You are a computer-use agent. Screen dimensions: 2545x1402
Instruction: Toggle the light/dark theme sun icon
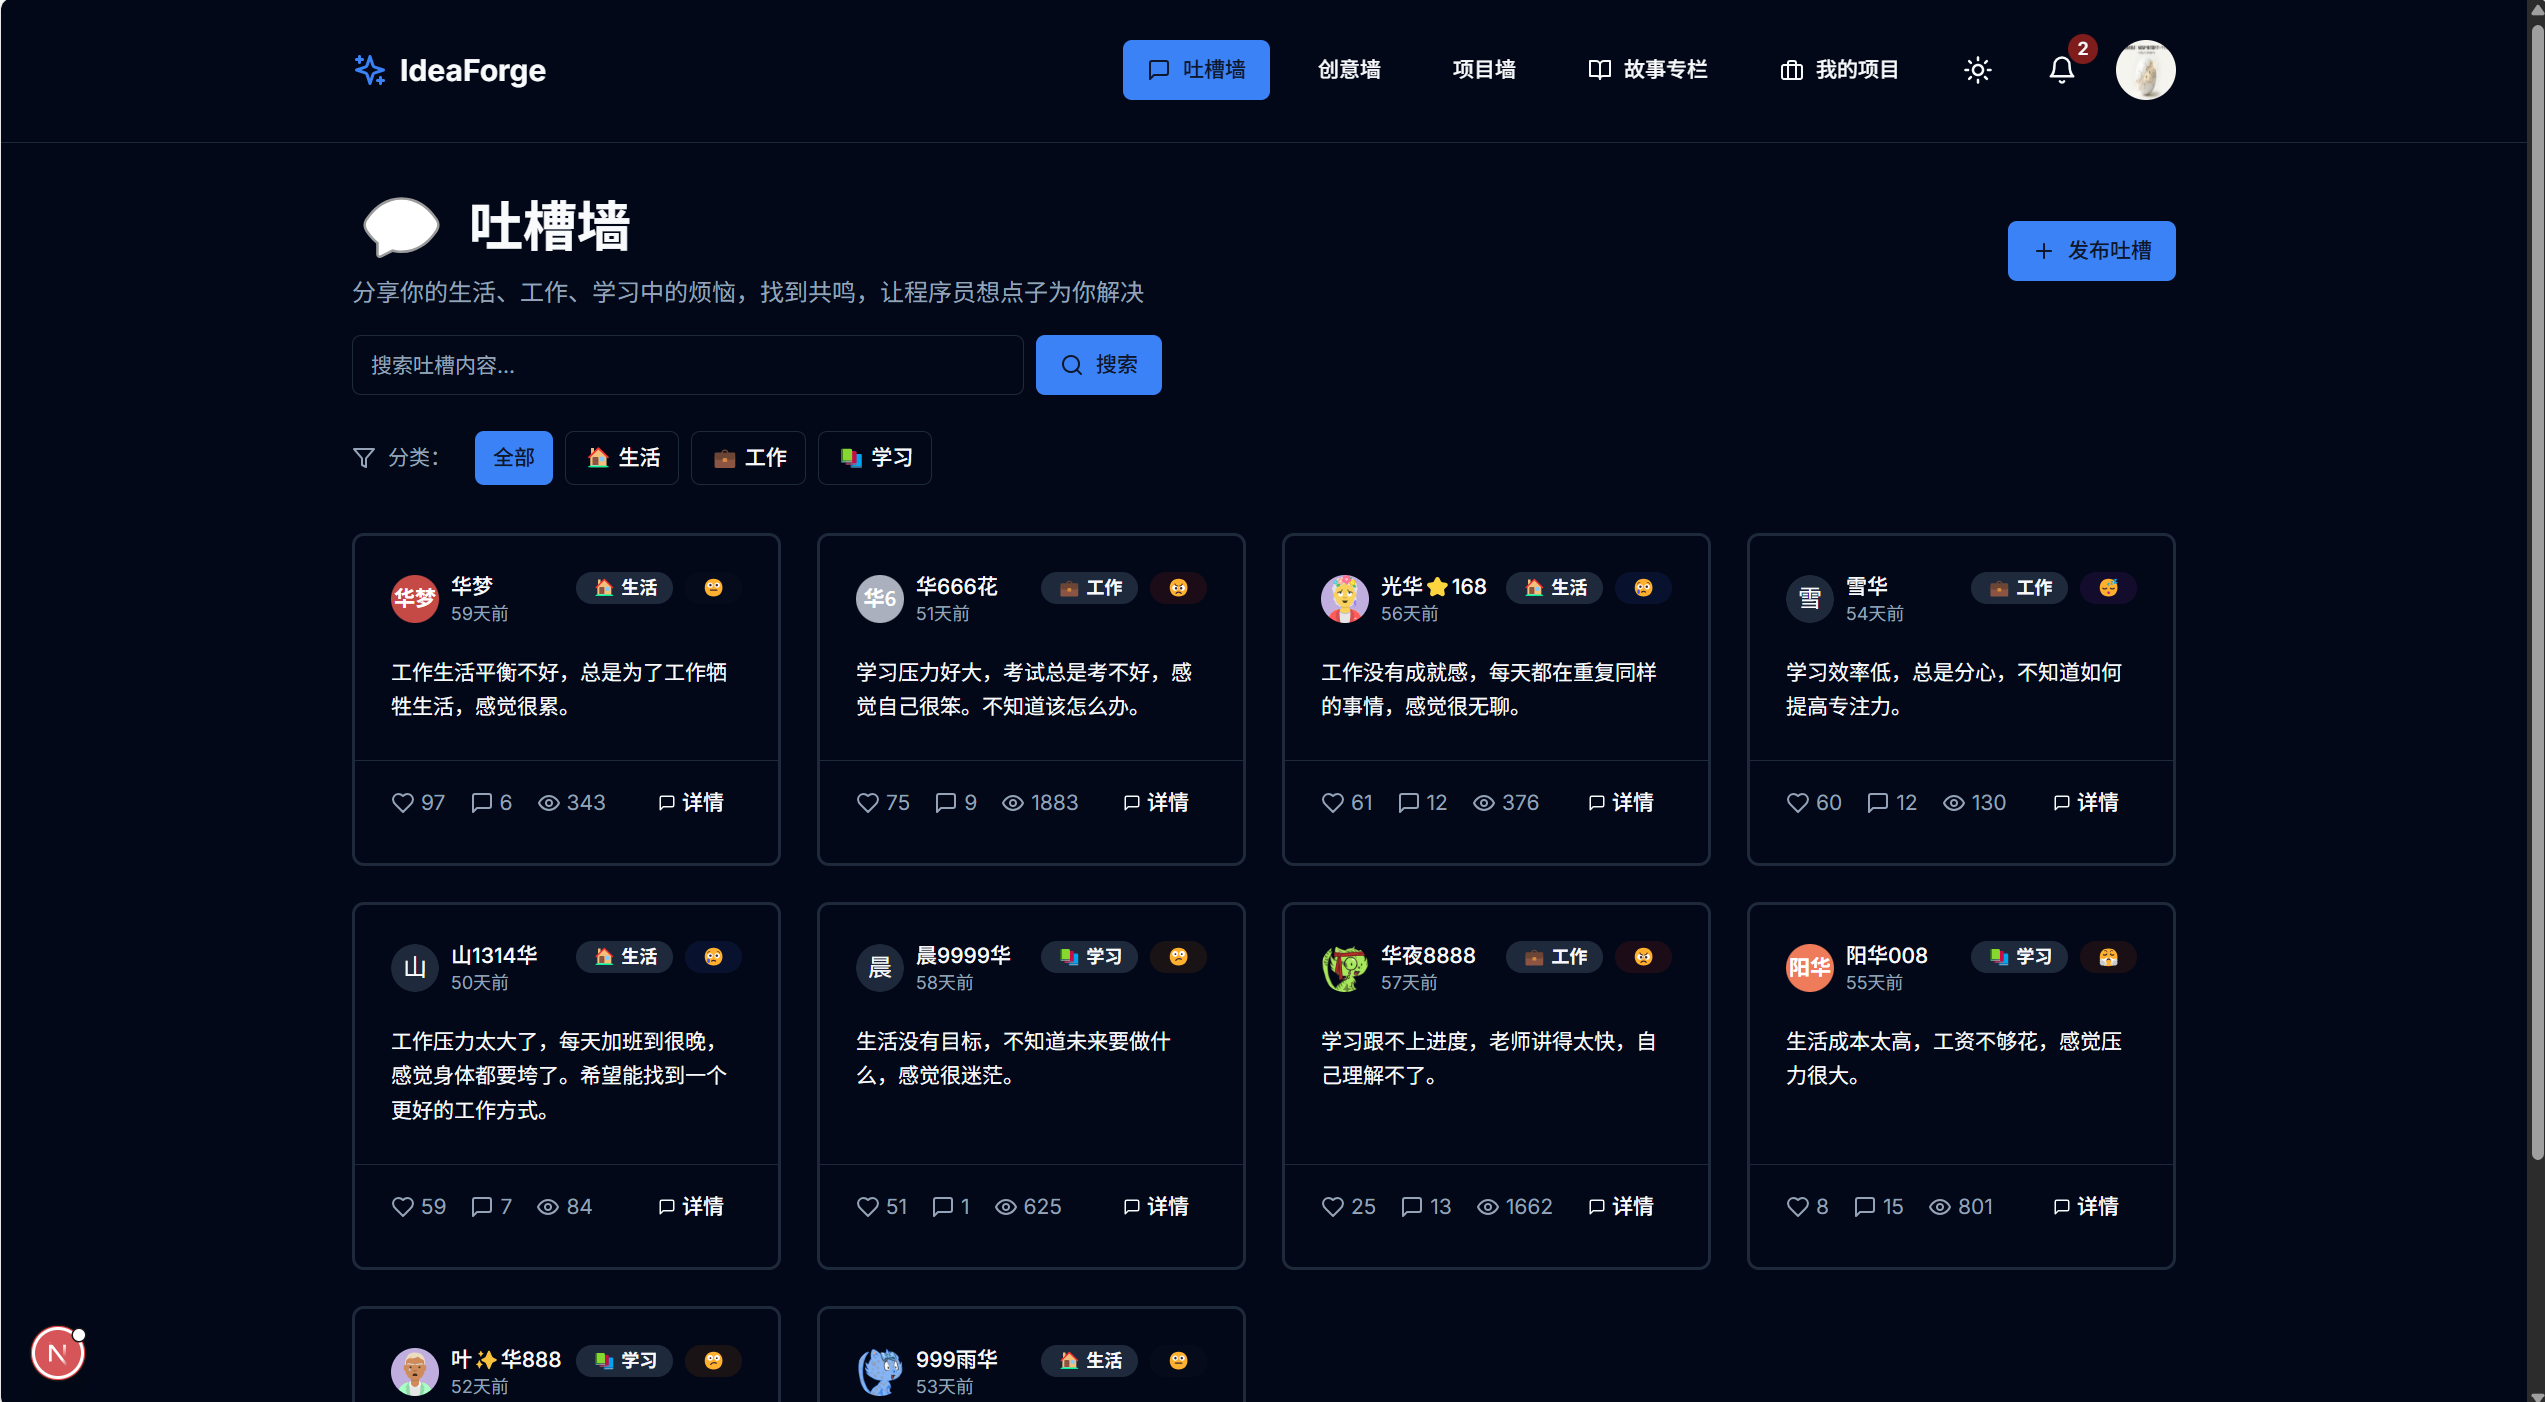click(1977, 70)
